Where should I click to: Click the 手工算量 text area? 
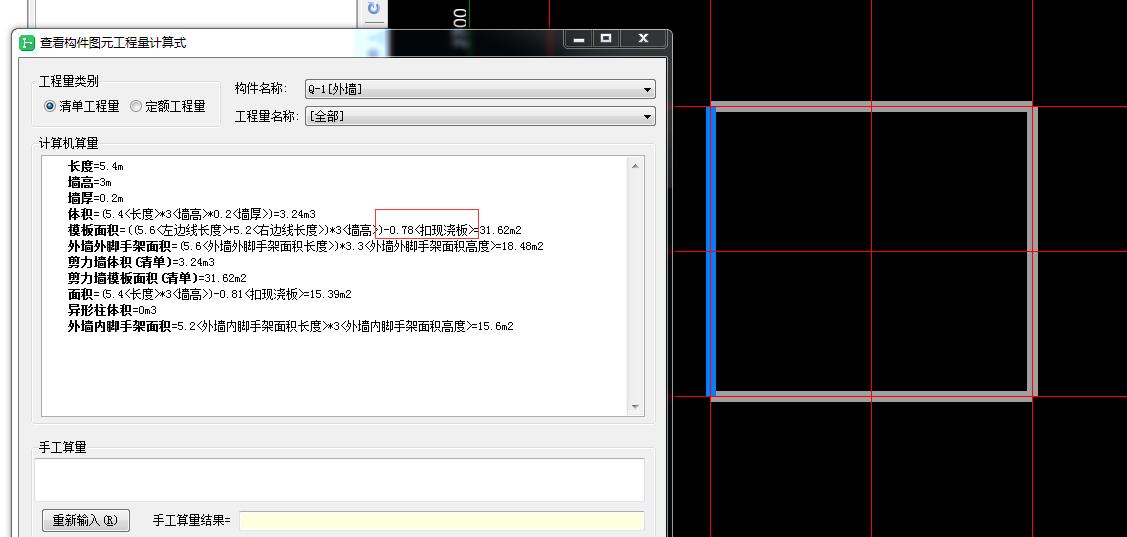pyautogui.click(x=339, y=479)
